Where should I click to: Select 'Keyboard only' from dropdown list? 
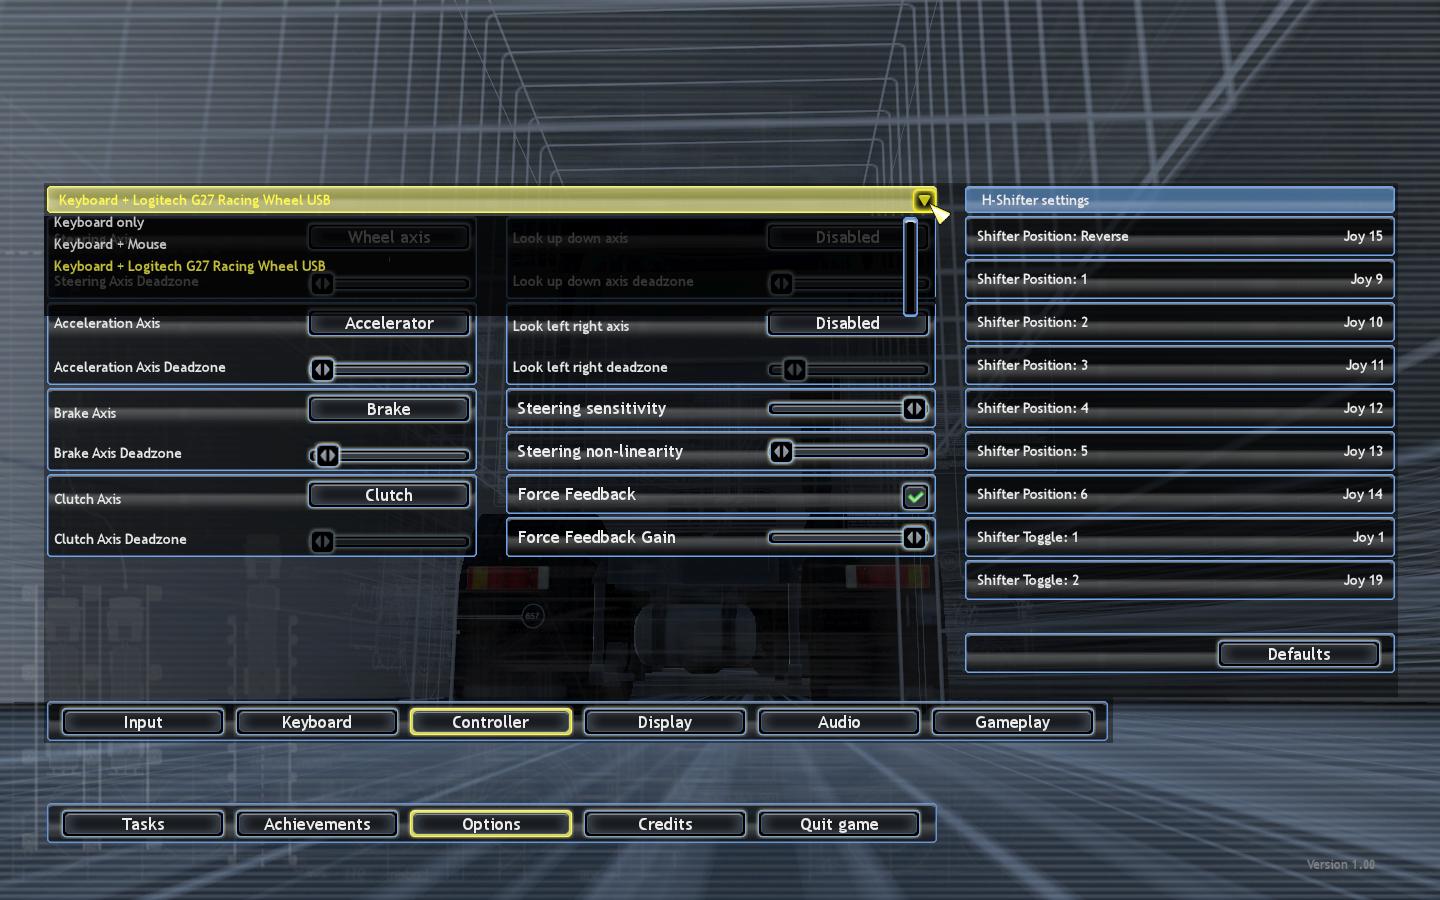99,222
